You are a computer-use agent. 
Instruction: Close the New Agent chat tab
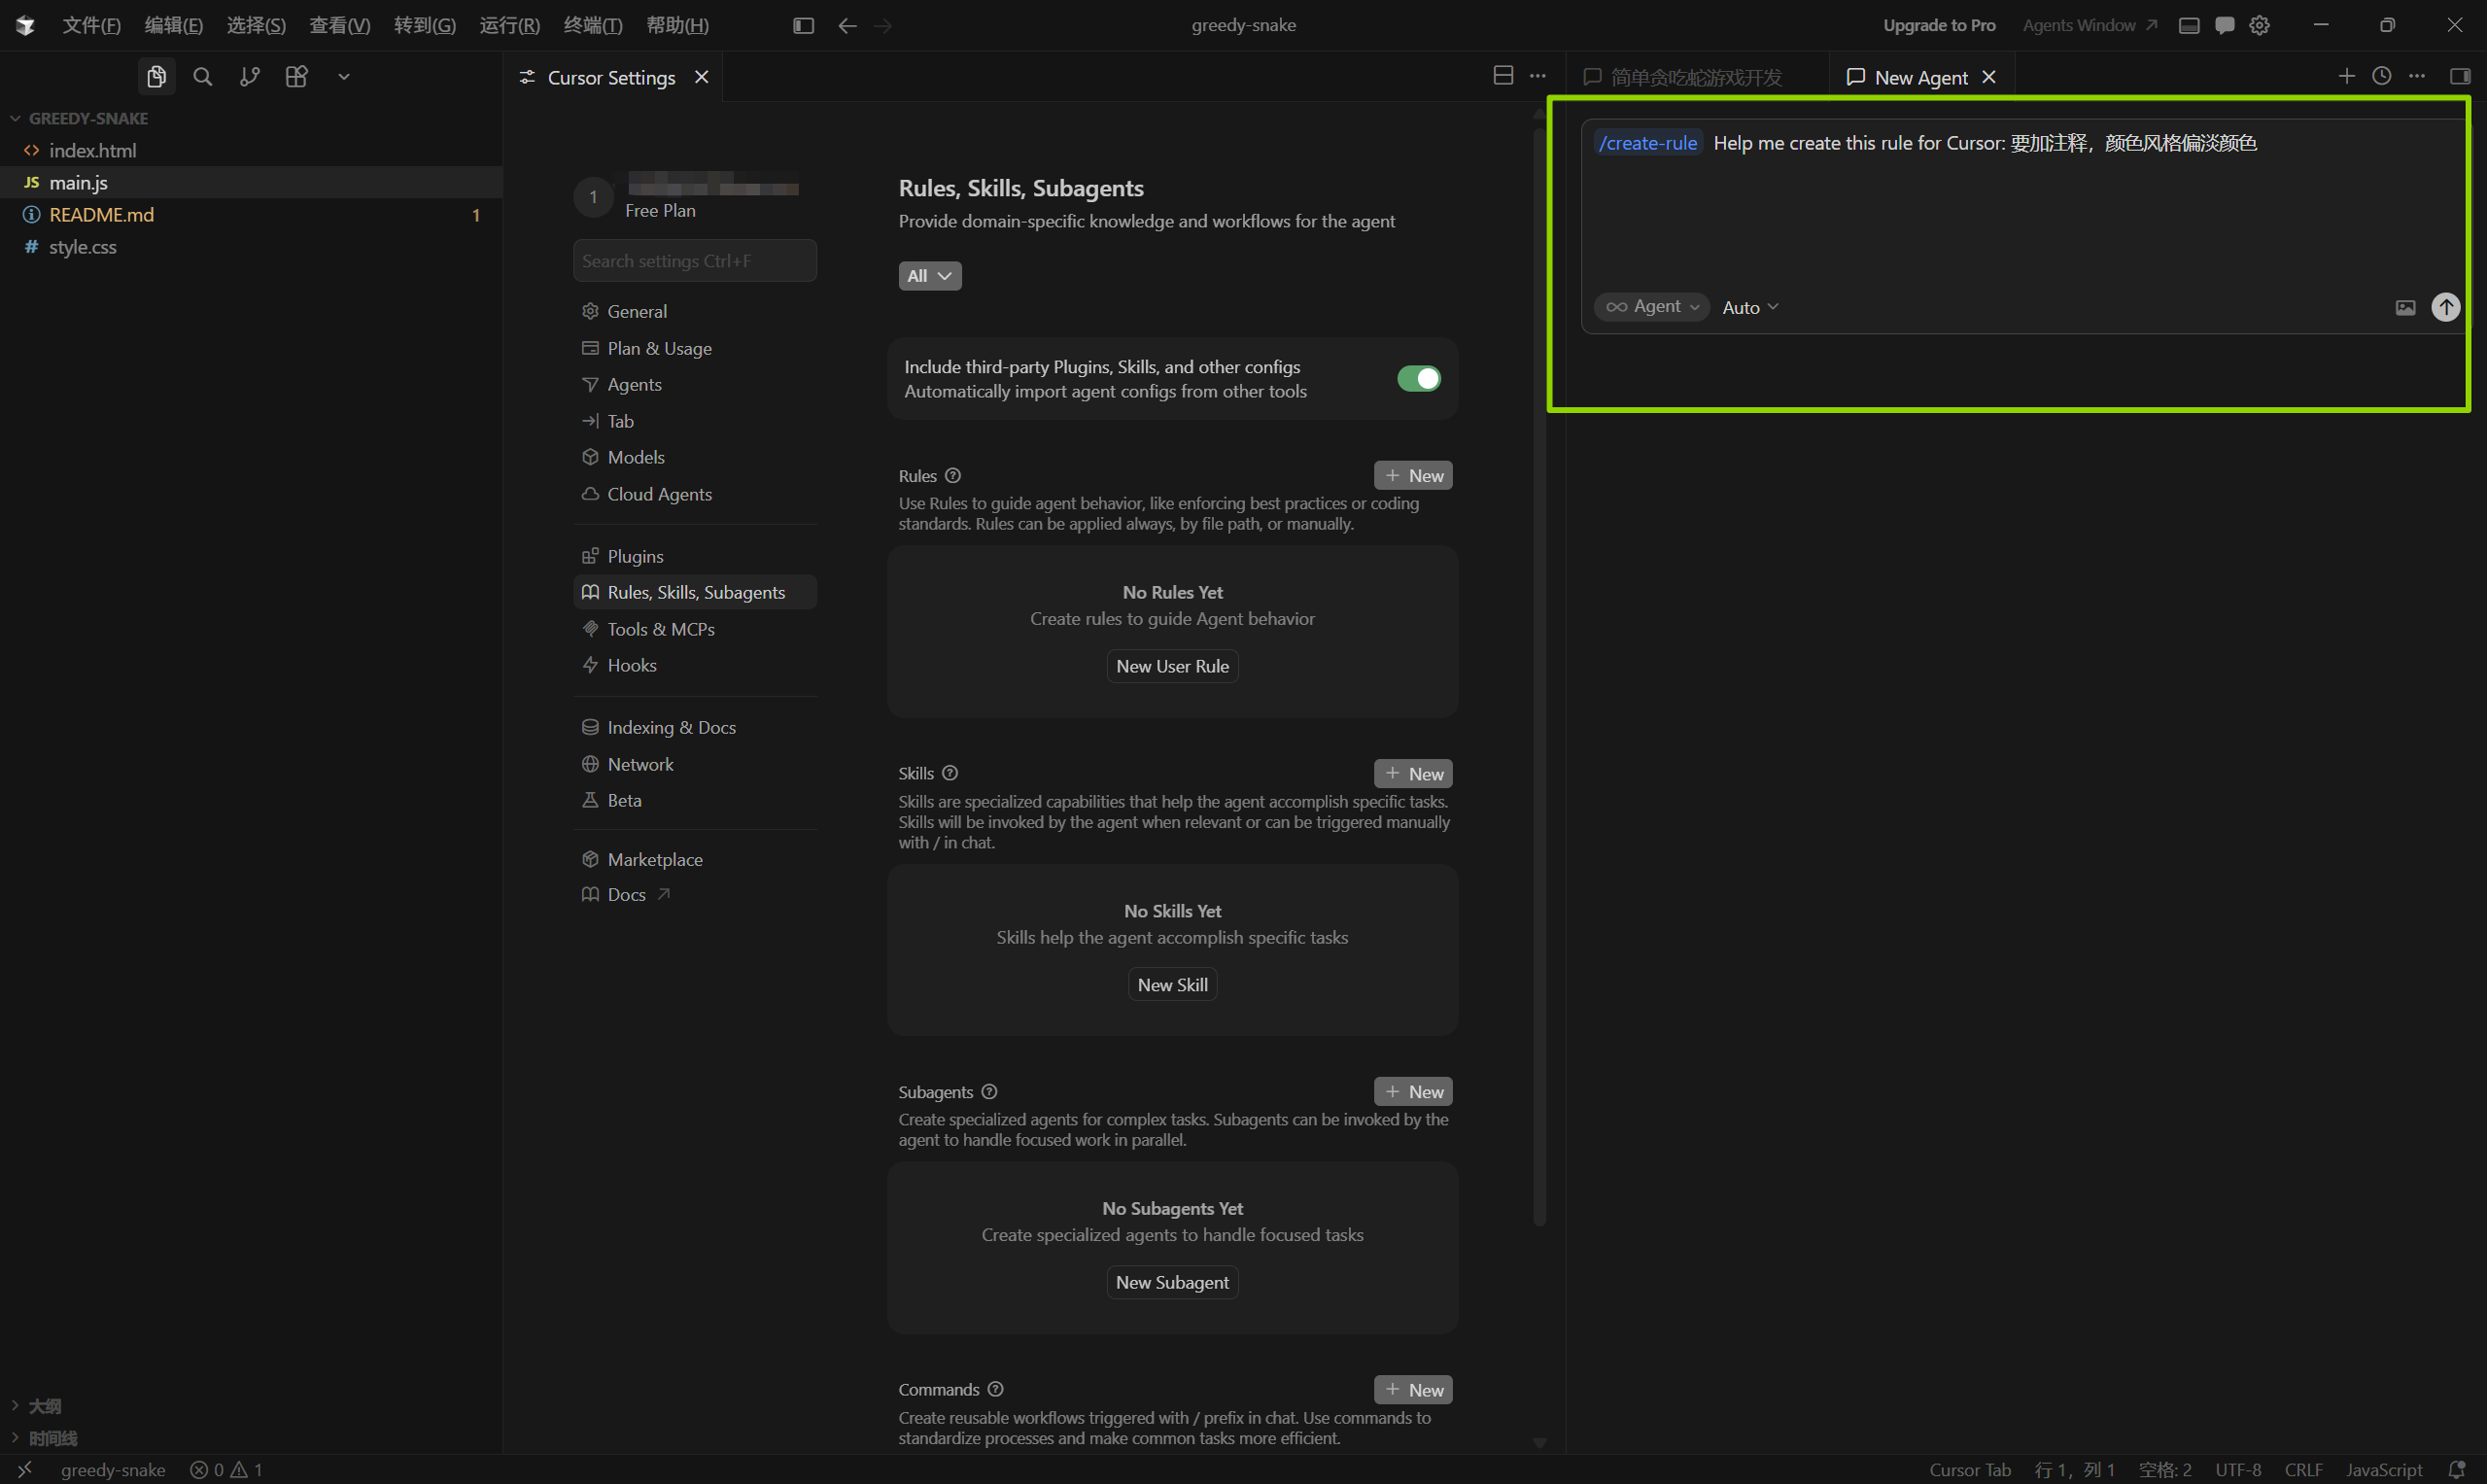(x=1989, y=77)
